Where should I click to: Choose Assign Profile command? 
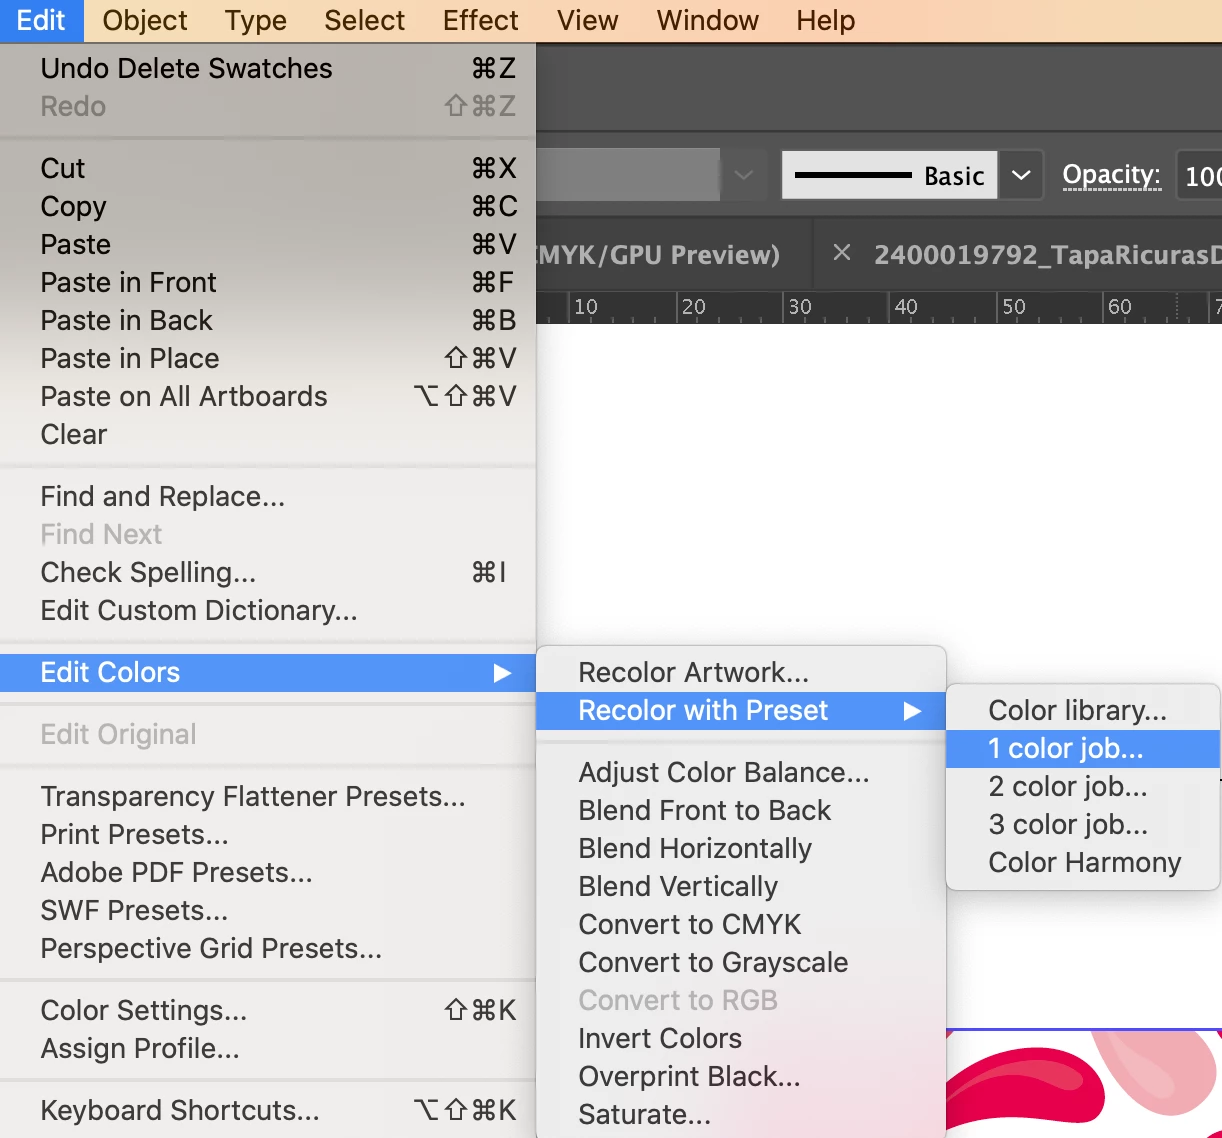(268, 1048)
